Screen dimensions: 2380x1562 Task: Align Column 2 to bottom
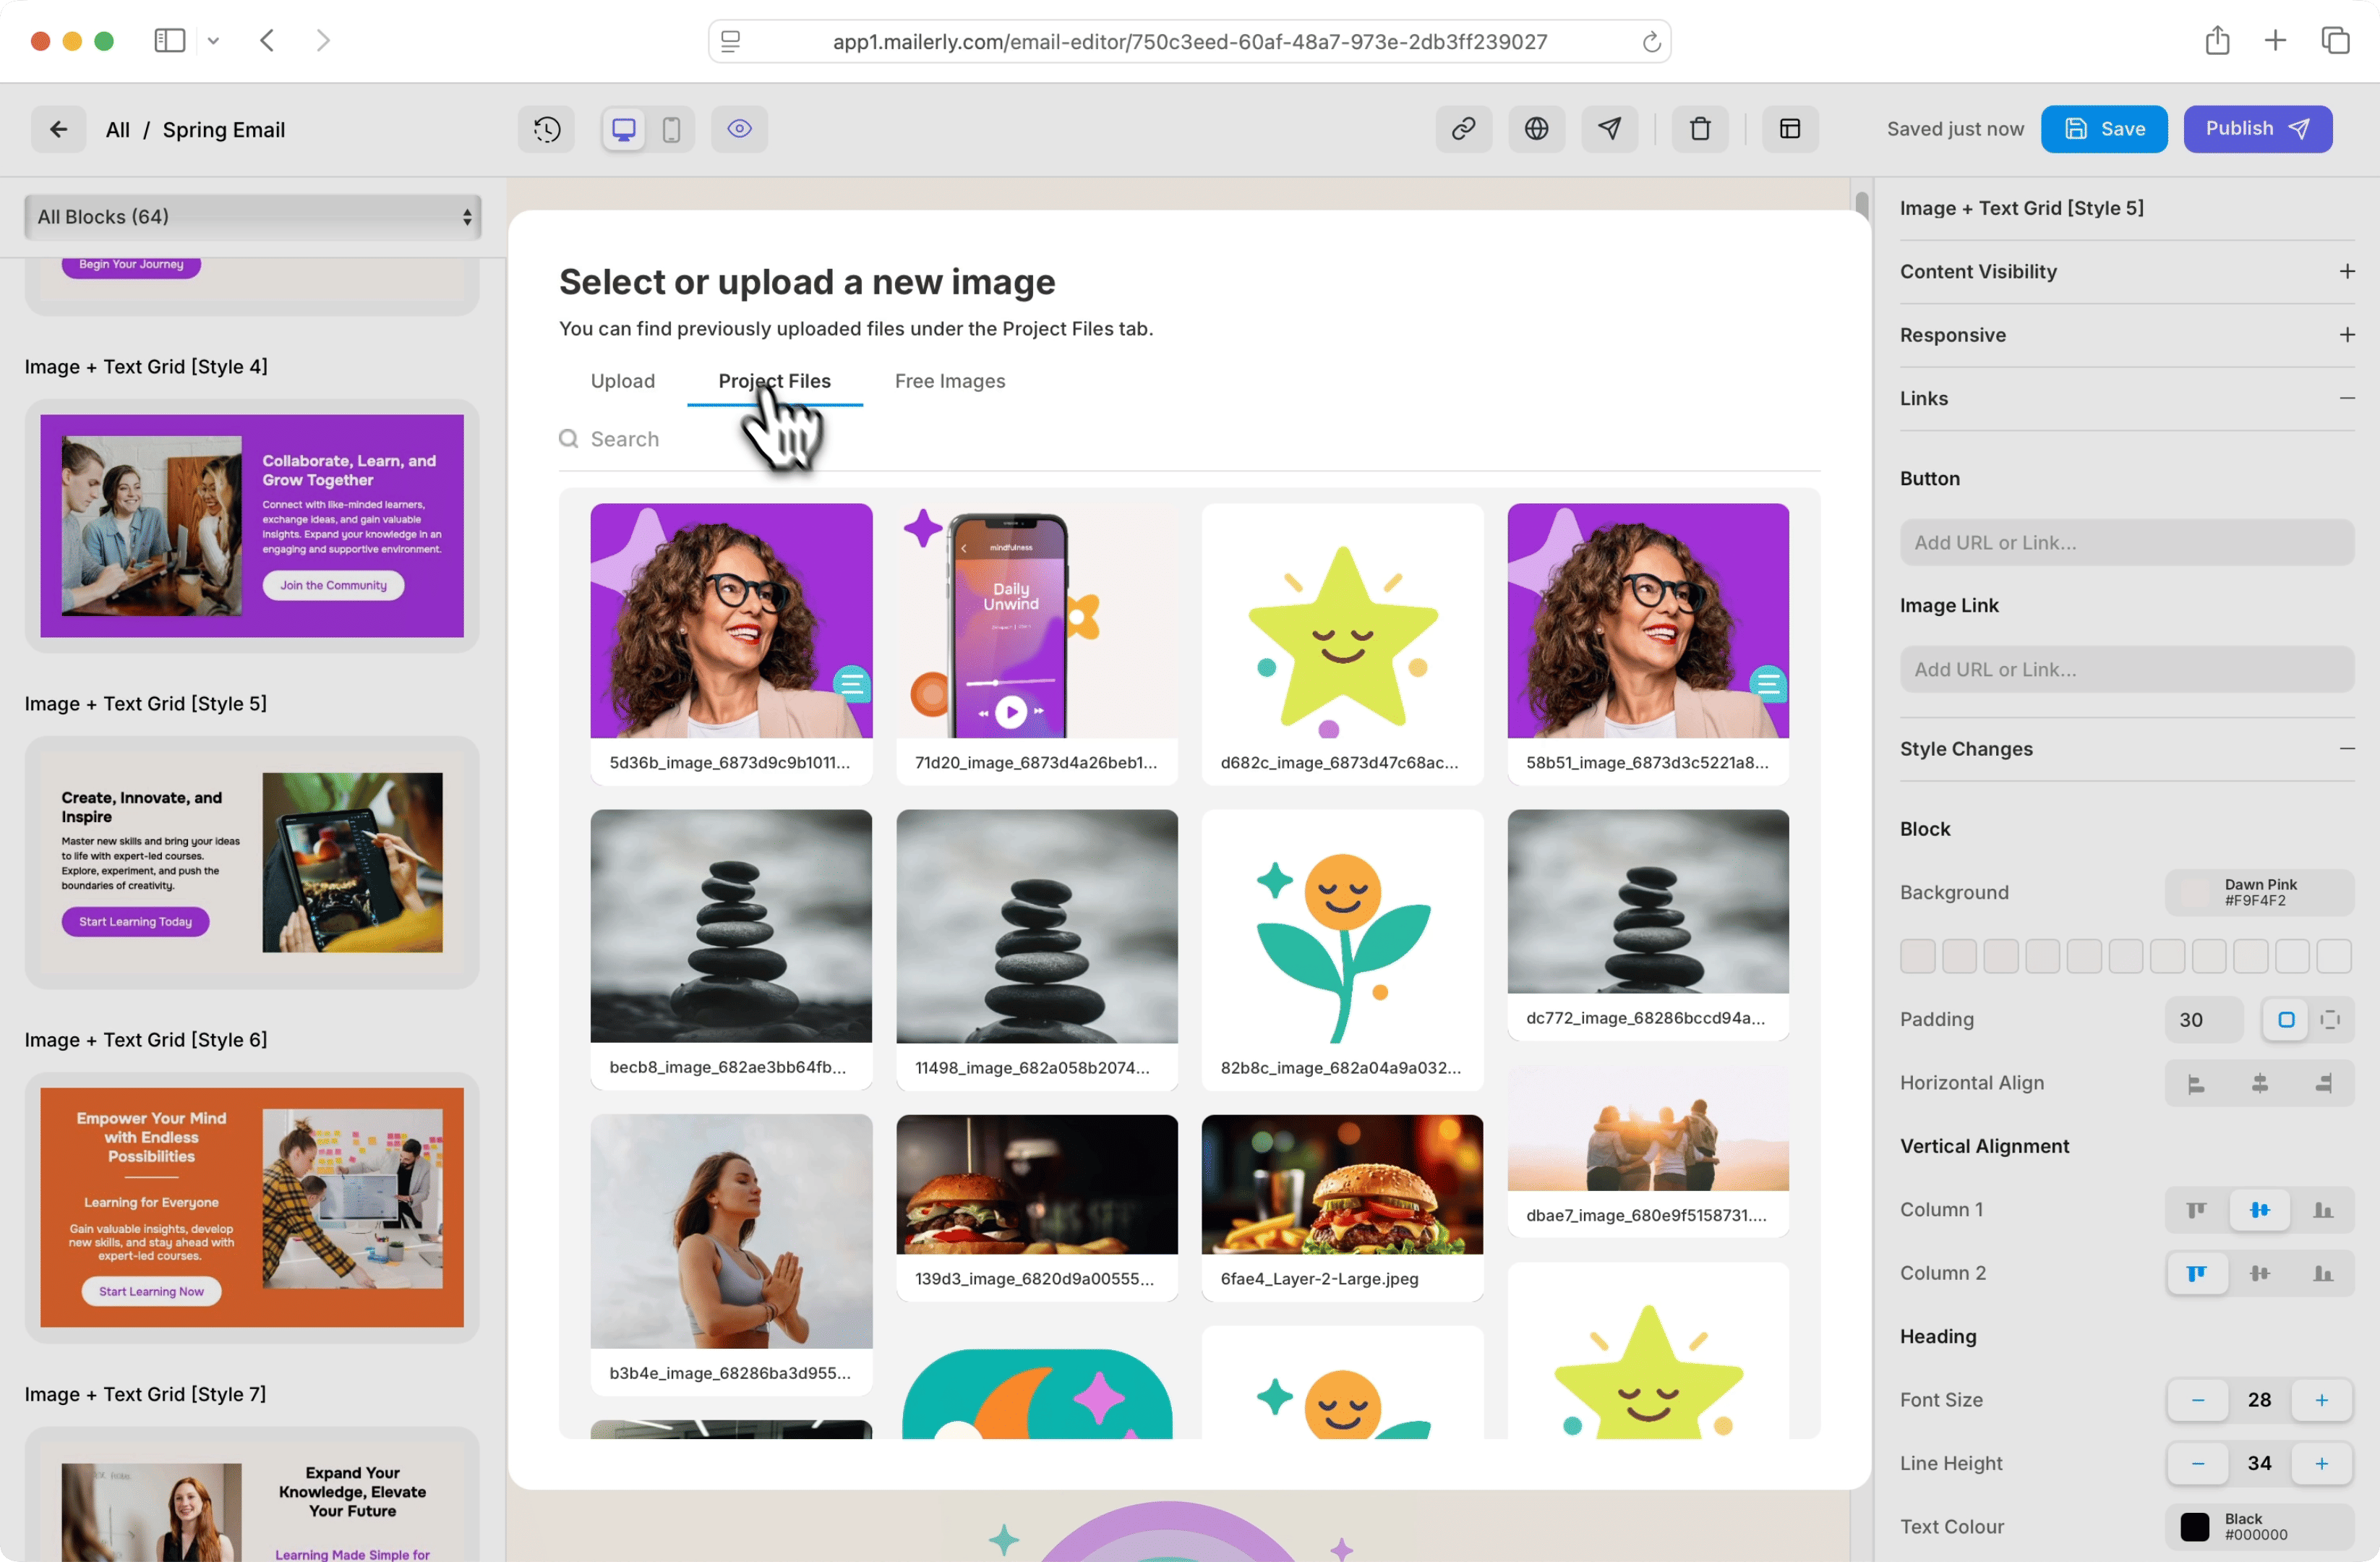pos(2322,1273)
